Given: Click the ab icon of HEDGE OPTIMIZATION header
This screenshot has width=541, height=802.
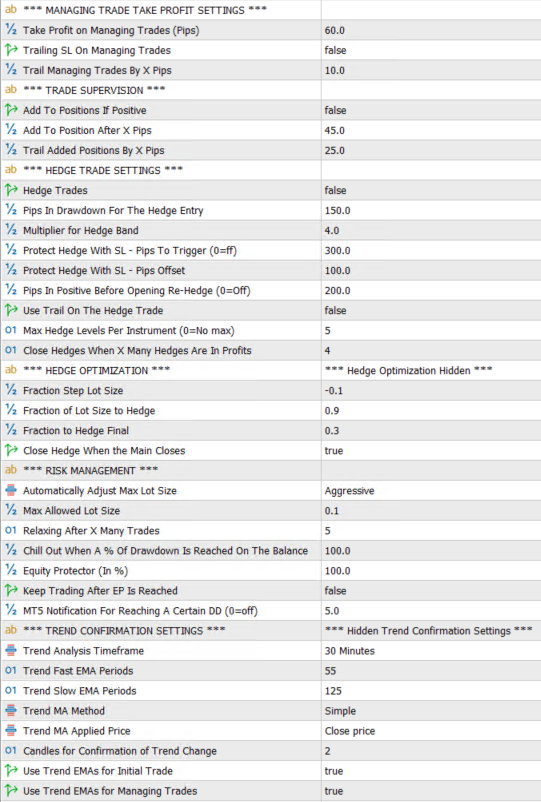Looking at the screenshot, I should pos(11,370).
